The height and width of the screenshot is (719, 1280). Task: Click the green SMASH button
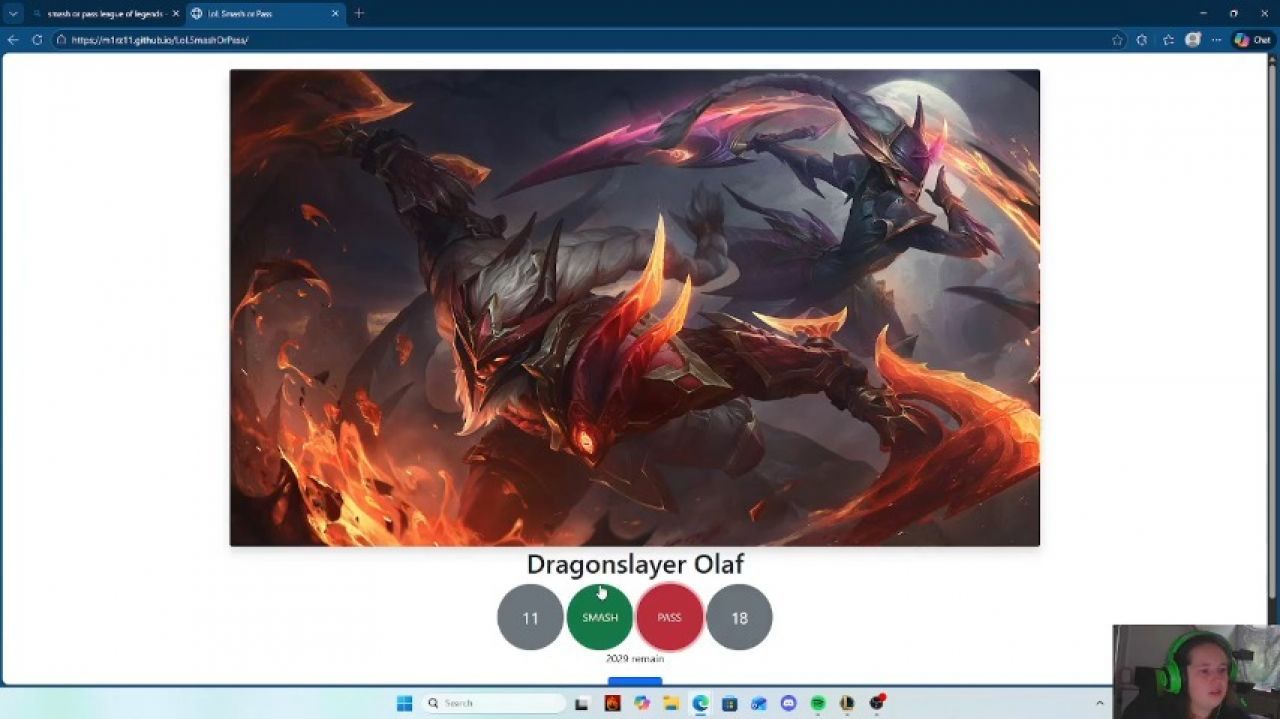600,617
